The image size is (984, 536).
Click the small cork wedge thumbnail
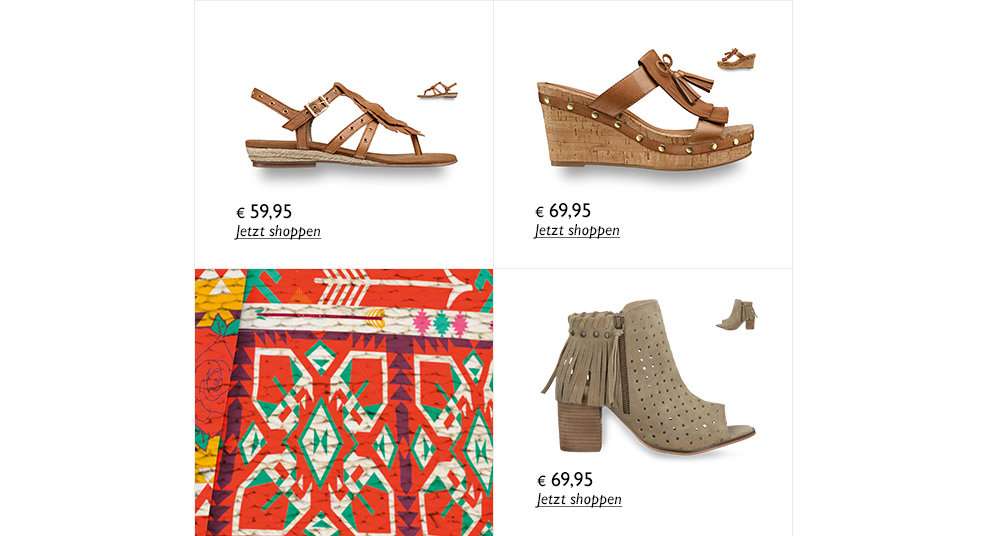pos(737,58)
